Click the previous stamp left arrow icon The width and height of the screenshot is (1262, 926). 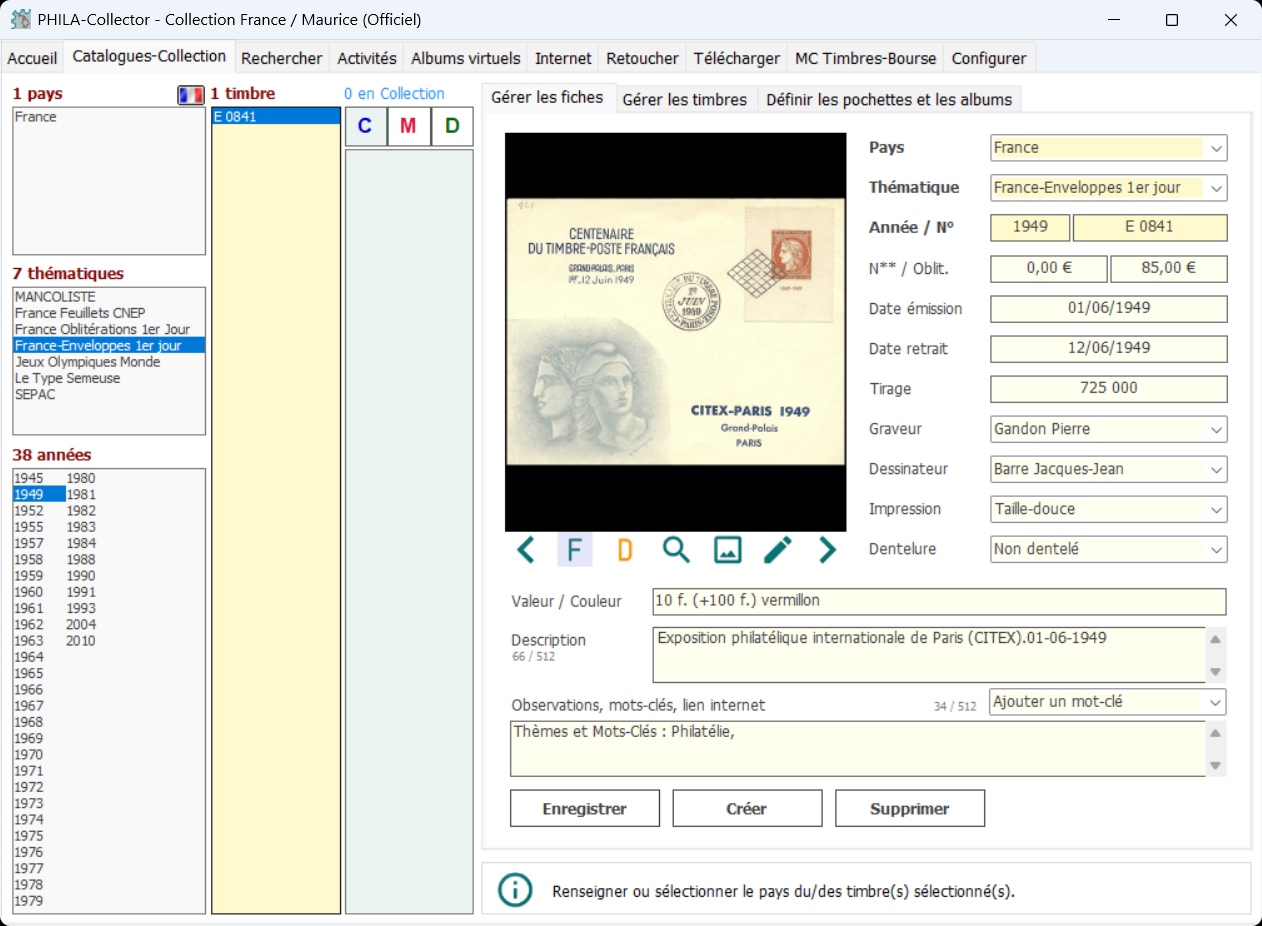[526, 549]
